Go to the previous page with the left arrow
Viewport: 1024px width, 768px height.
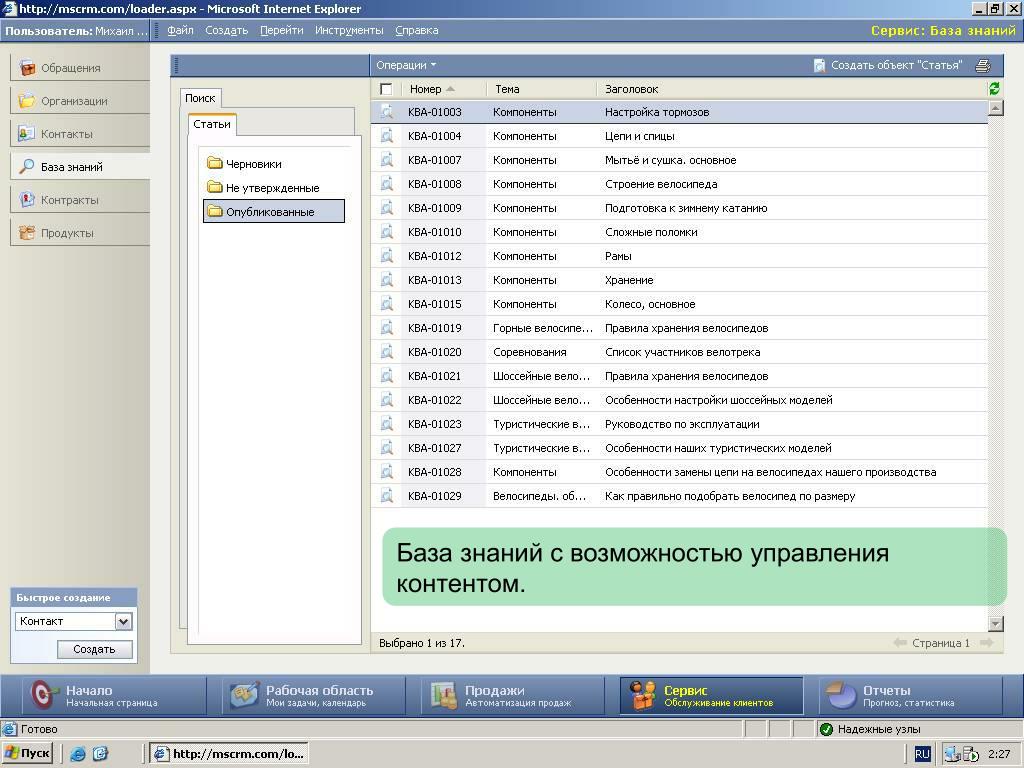coord(900,643)
